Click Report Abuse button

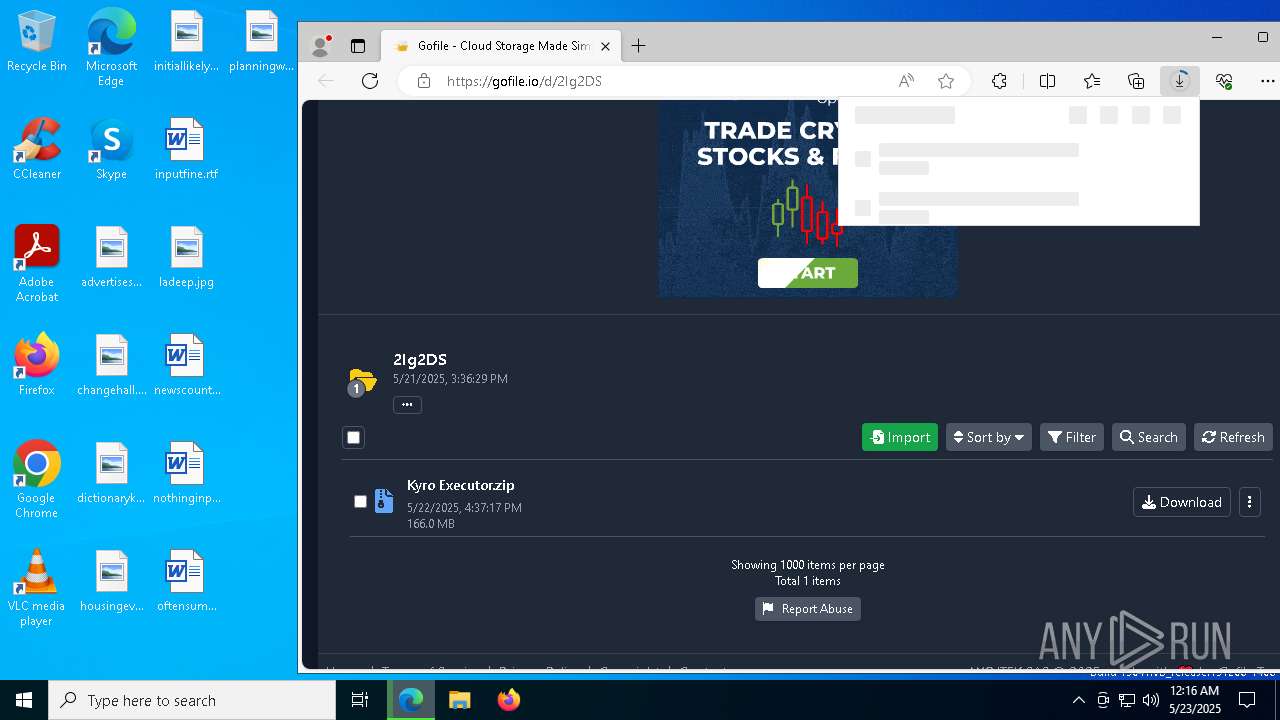point(808,609)
